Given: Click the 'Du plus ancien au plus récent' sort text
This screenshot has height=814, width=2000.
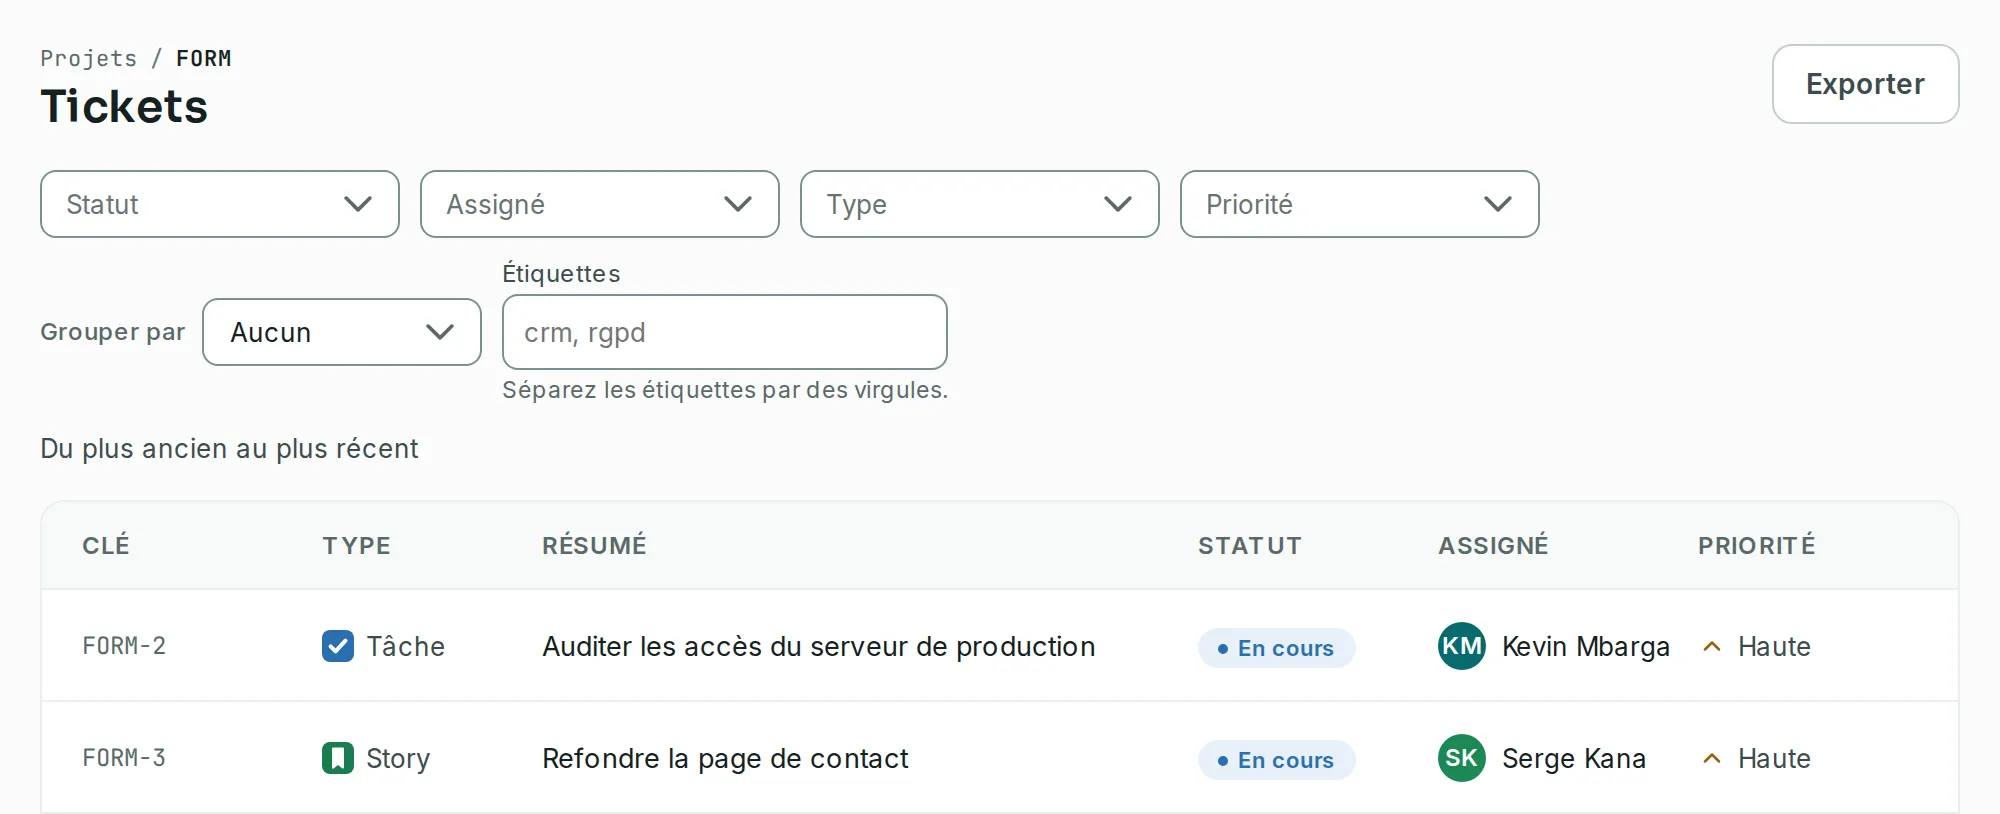Looking at the screenshot, I should 229,448.
